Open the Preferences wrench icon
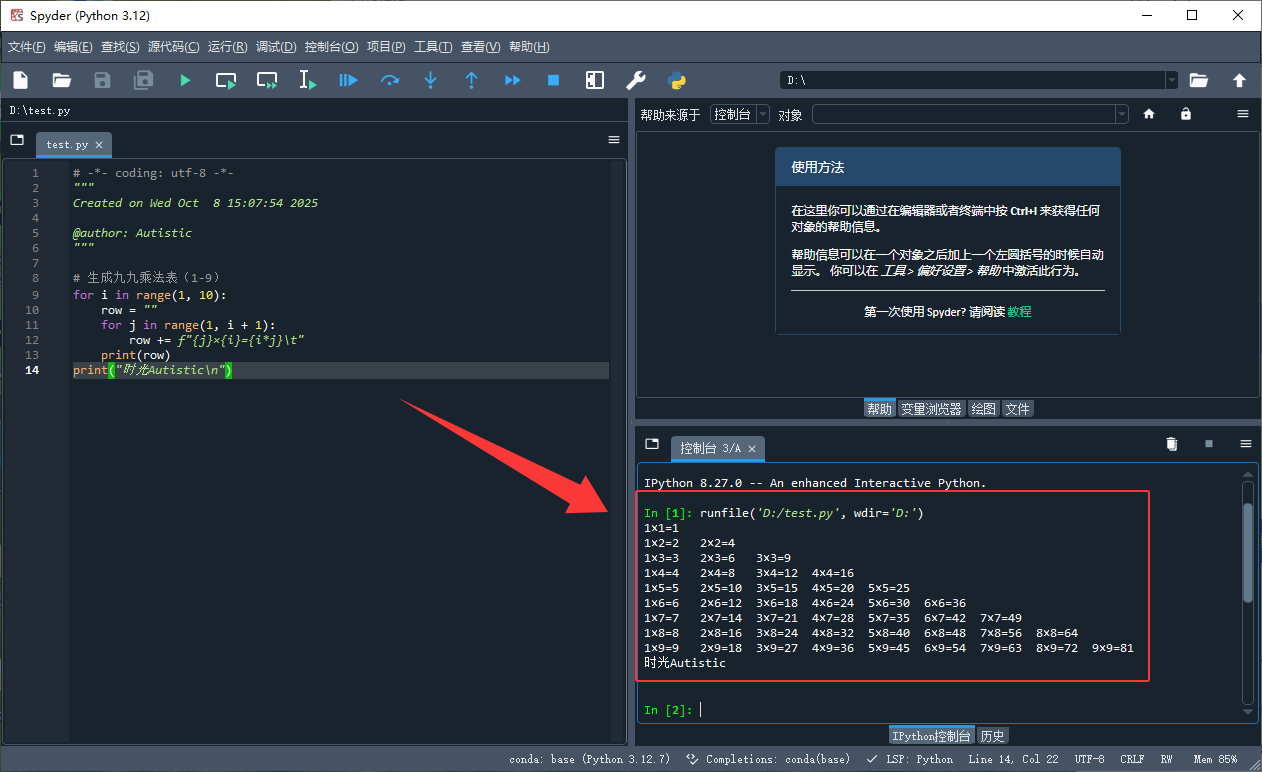This screenshot has width=1262, height=772. [x=635, y=80]
